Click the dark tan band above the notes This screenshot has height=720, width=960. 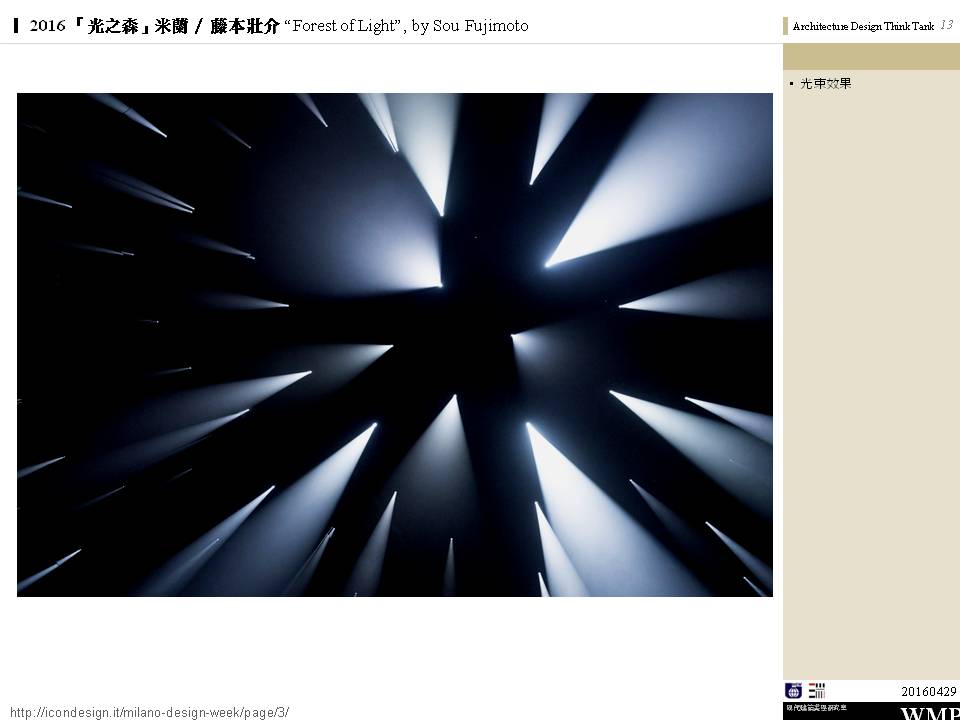(871, 57)
